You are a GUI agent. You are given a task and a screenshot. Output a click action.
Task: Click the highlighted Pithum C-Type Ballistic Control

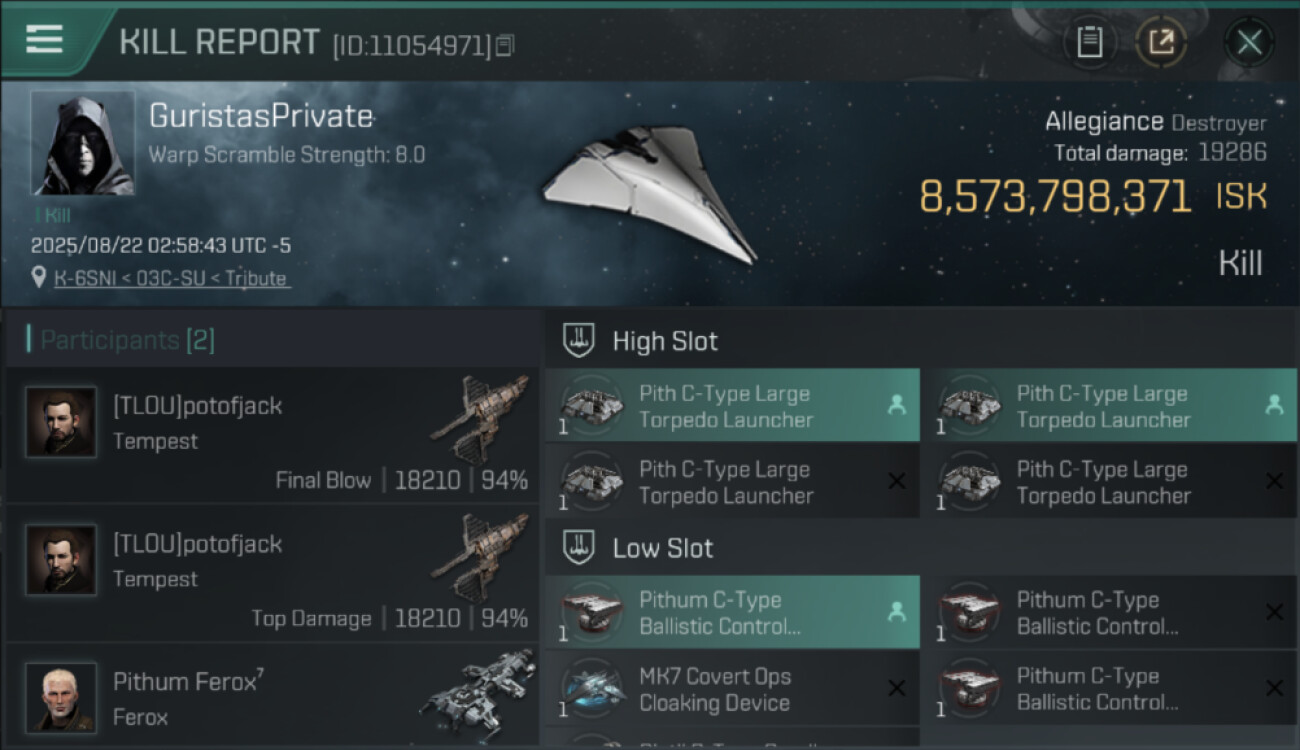732,613
